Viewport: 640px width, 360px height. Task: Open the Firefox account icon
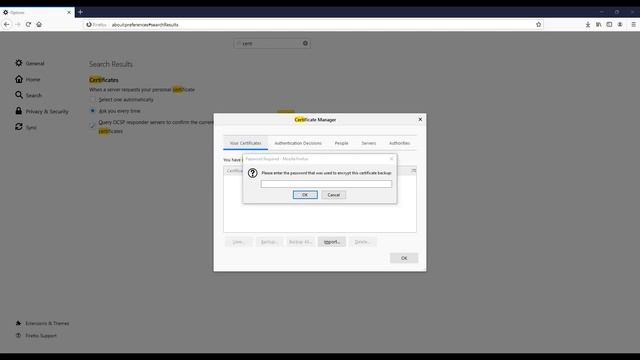(x=620, y=24)
